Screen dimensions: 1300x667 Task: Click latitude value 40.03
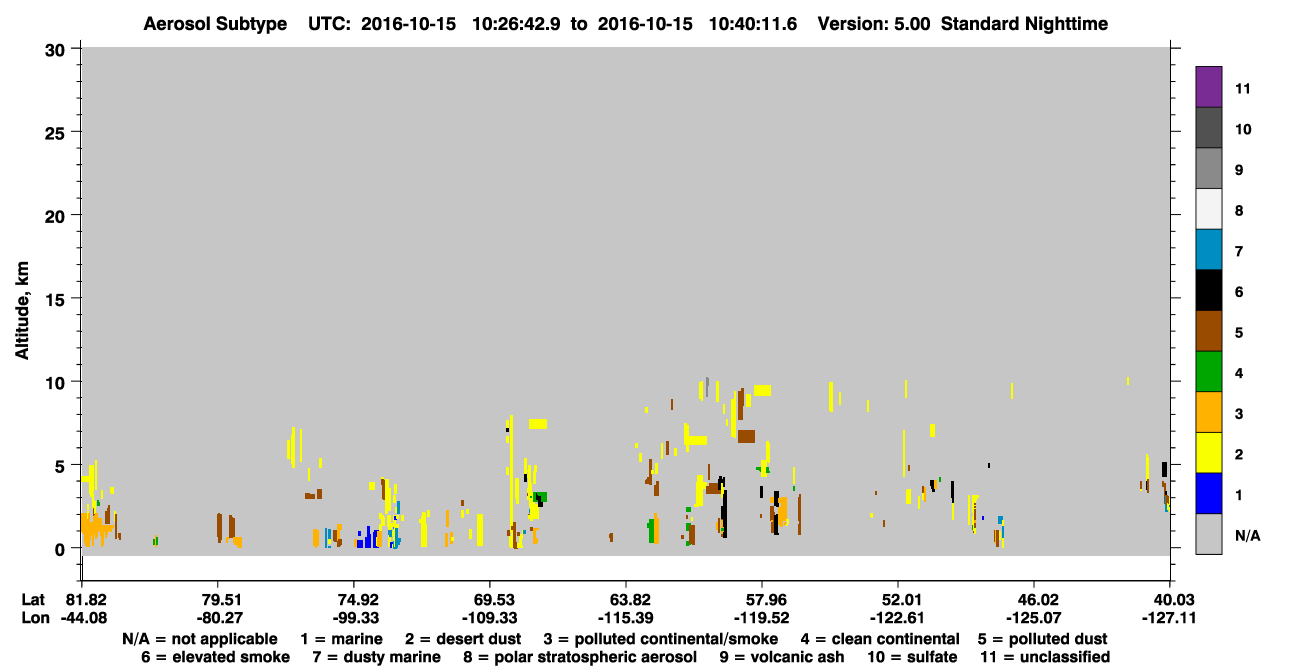1170,600
